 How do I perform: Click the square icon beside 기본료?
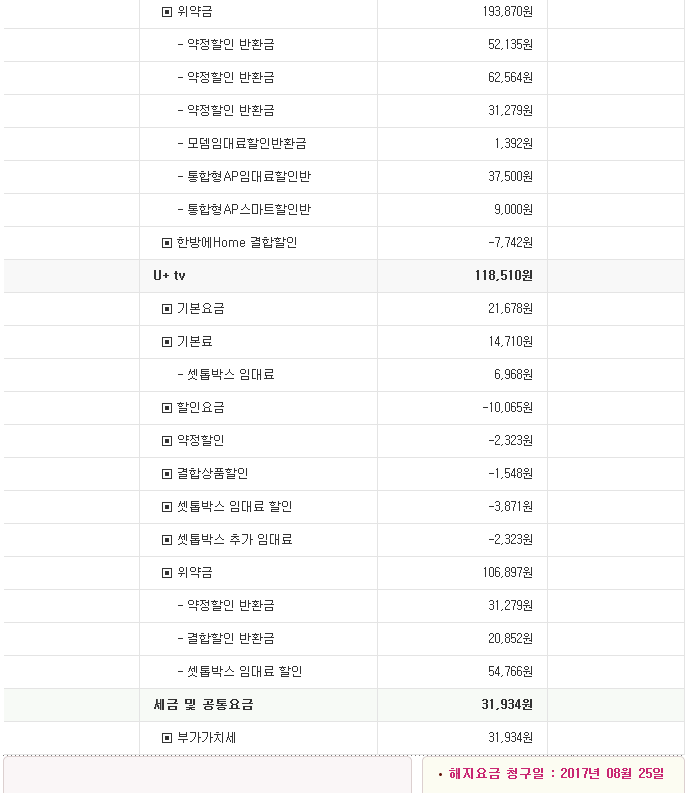(x=167, y=342)
